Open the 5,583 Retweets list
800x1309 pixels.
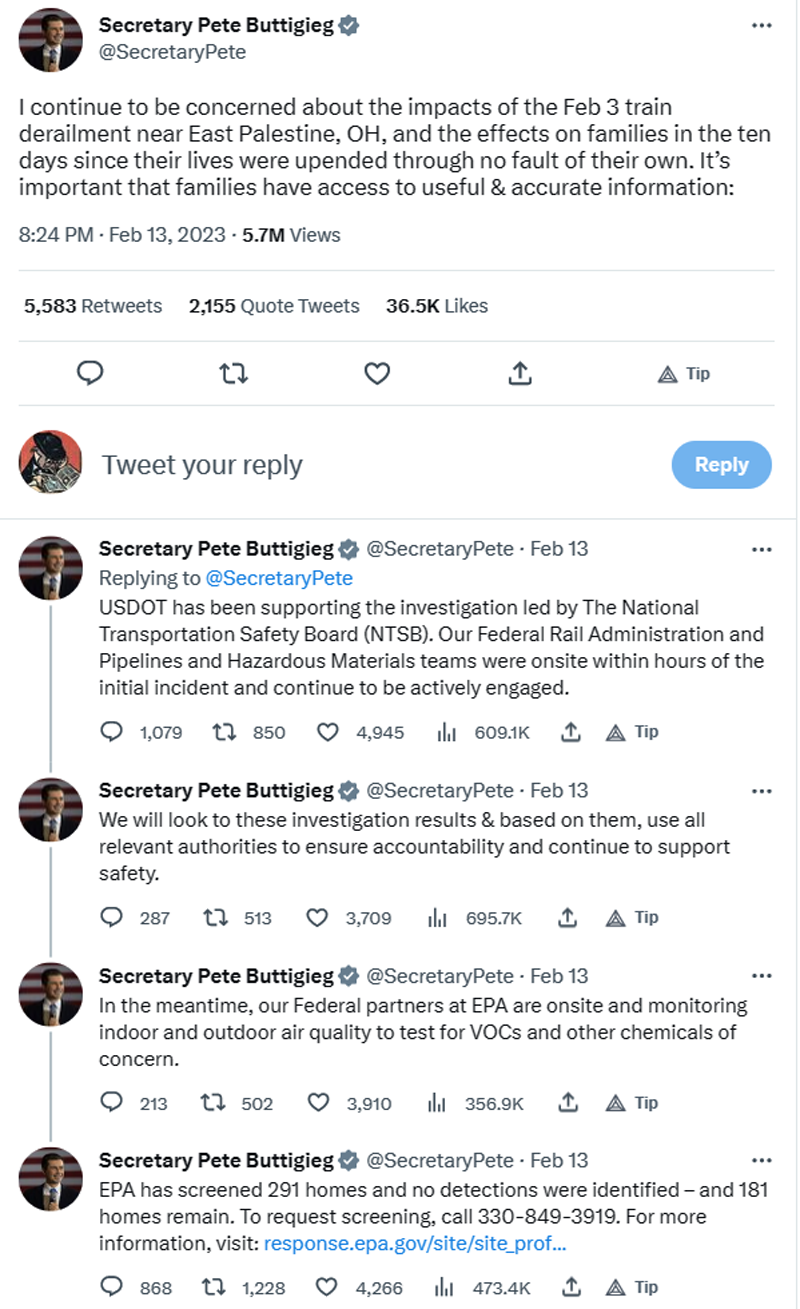(93, 306)
